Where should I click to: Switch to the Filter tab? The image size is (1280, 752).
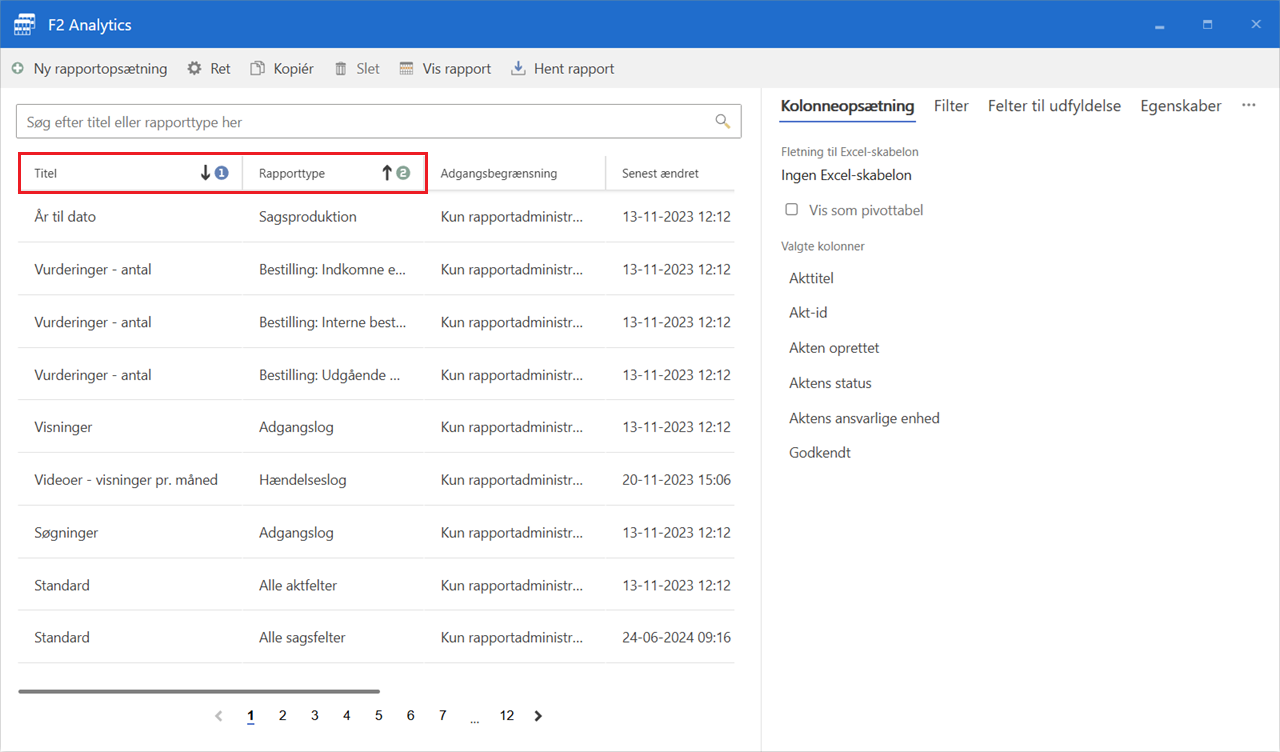point(951,106)
